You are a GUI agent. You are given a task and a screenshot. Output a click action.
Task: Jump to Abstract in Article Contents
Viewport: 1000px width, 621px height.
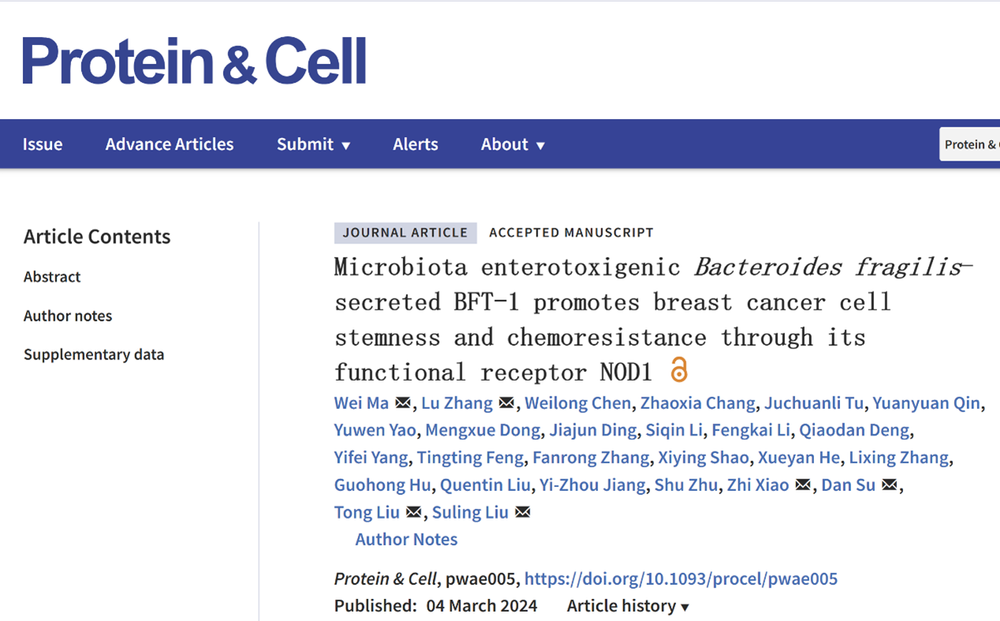tap(52, 277)
